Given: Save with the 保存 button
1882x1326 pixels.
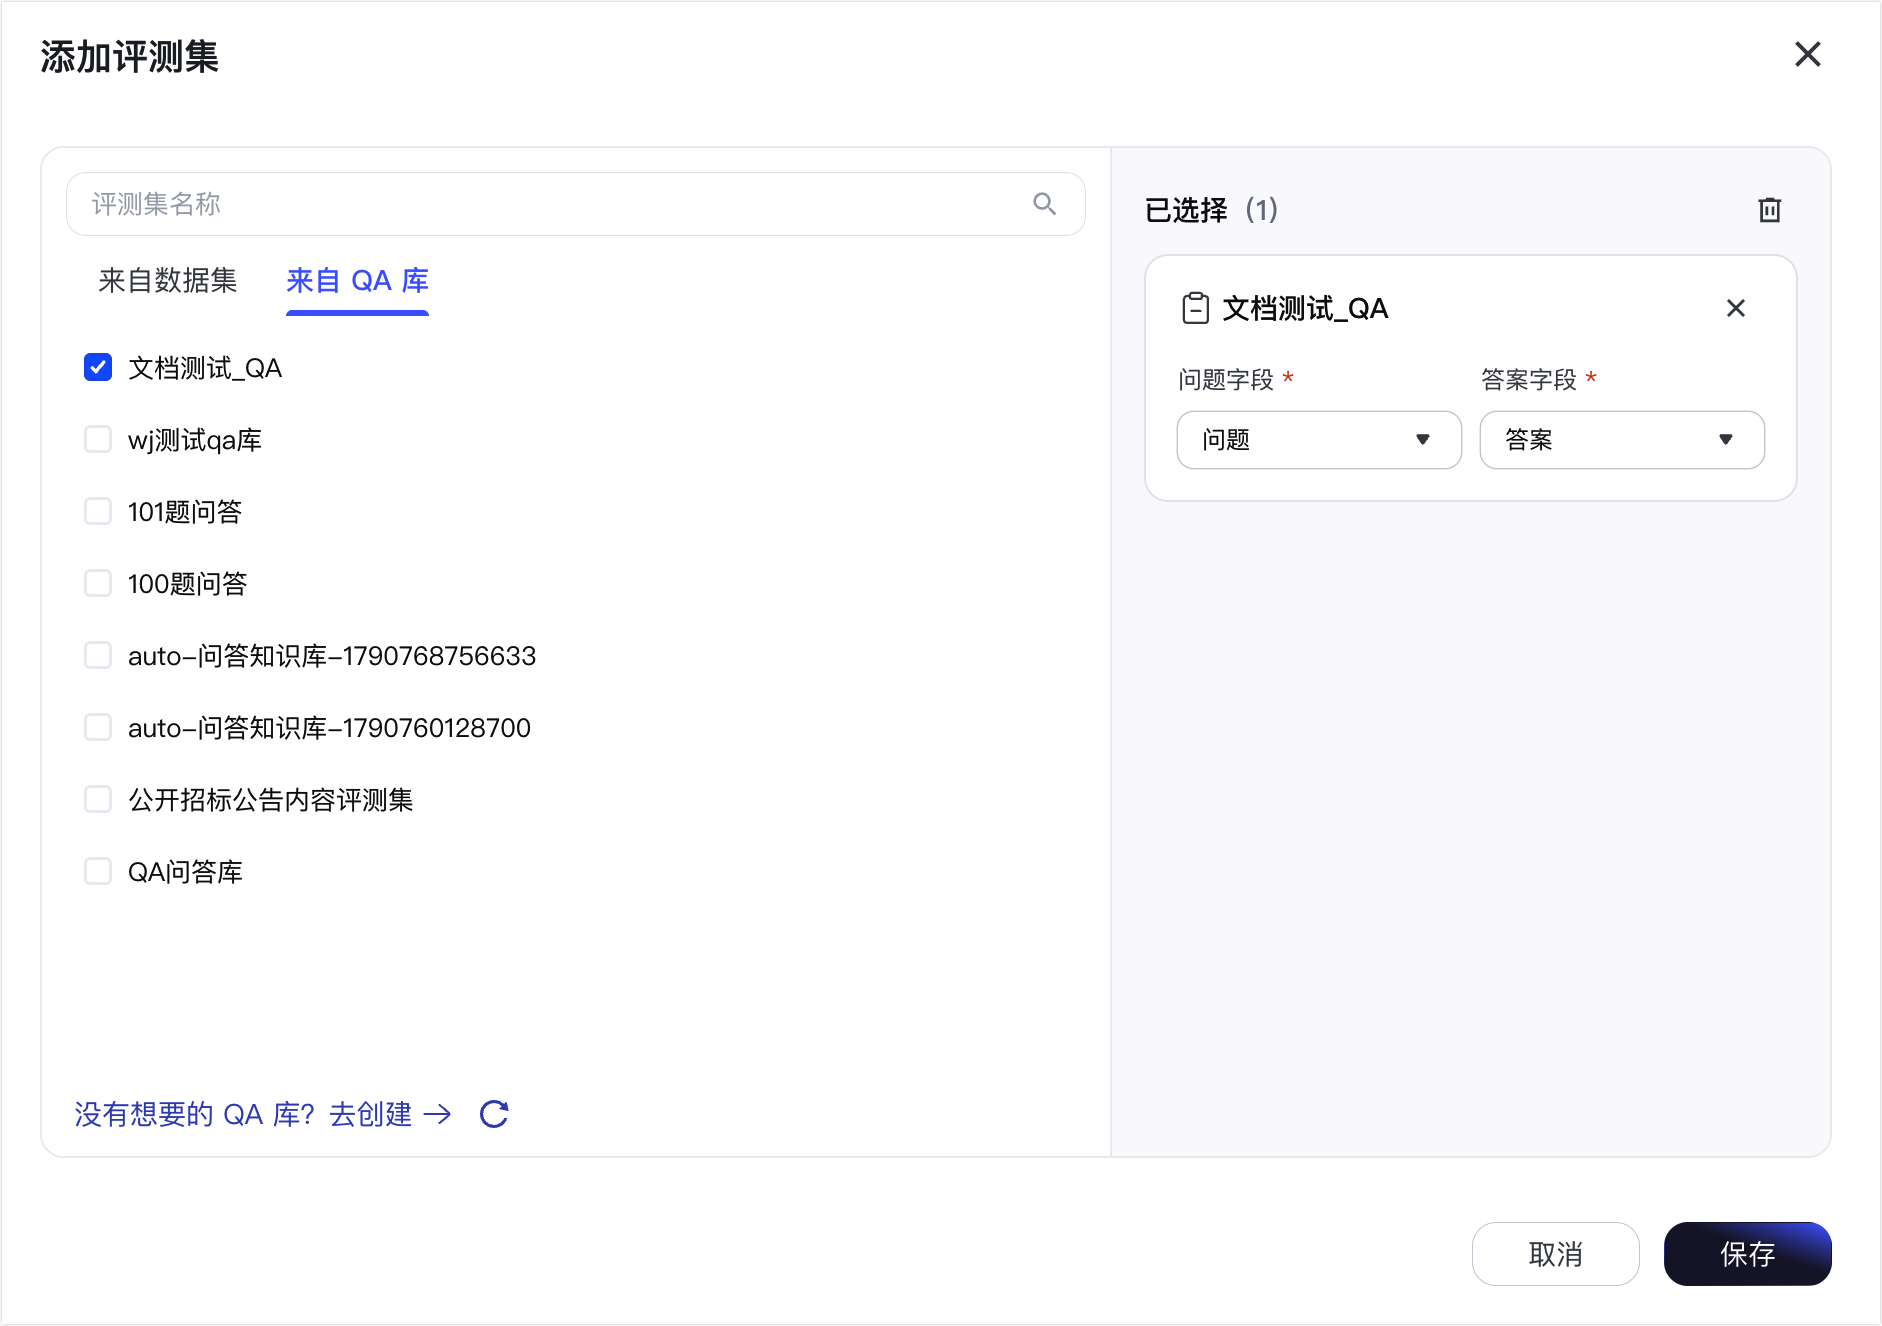Looking at the screenshot, I should [1747, 1254].
